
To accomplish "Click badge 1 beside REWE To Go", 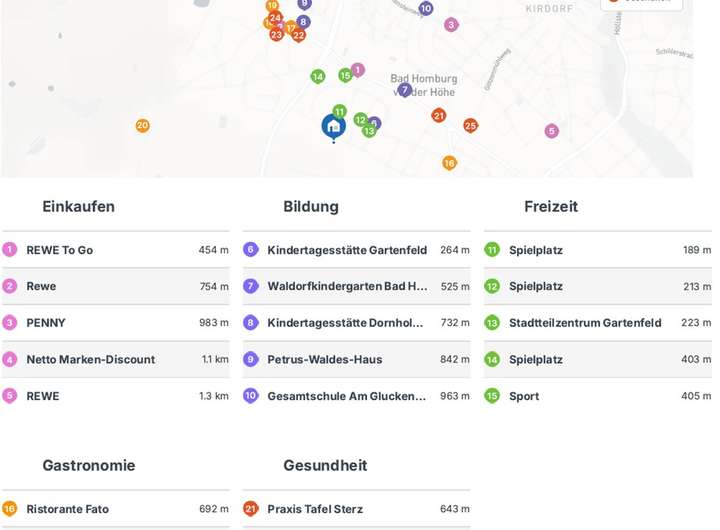I will [x=10, y=250].
